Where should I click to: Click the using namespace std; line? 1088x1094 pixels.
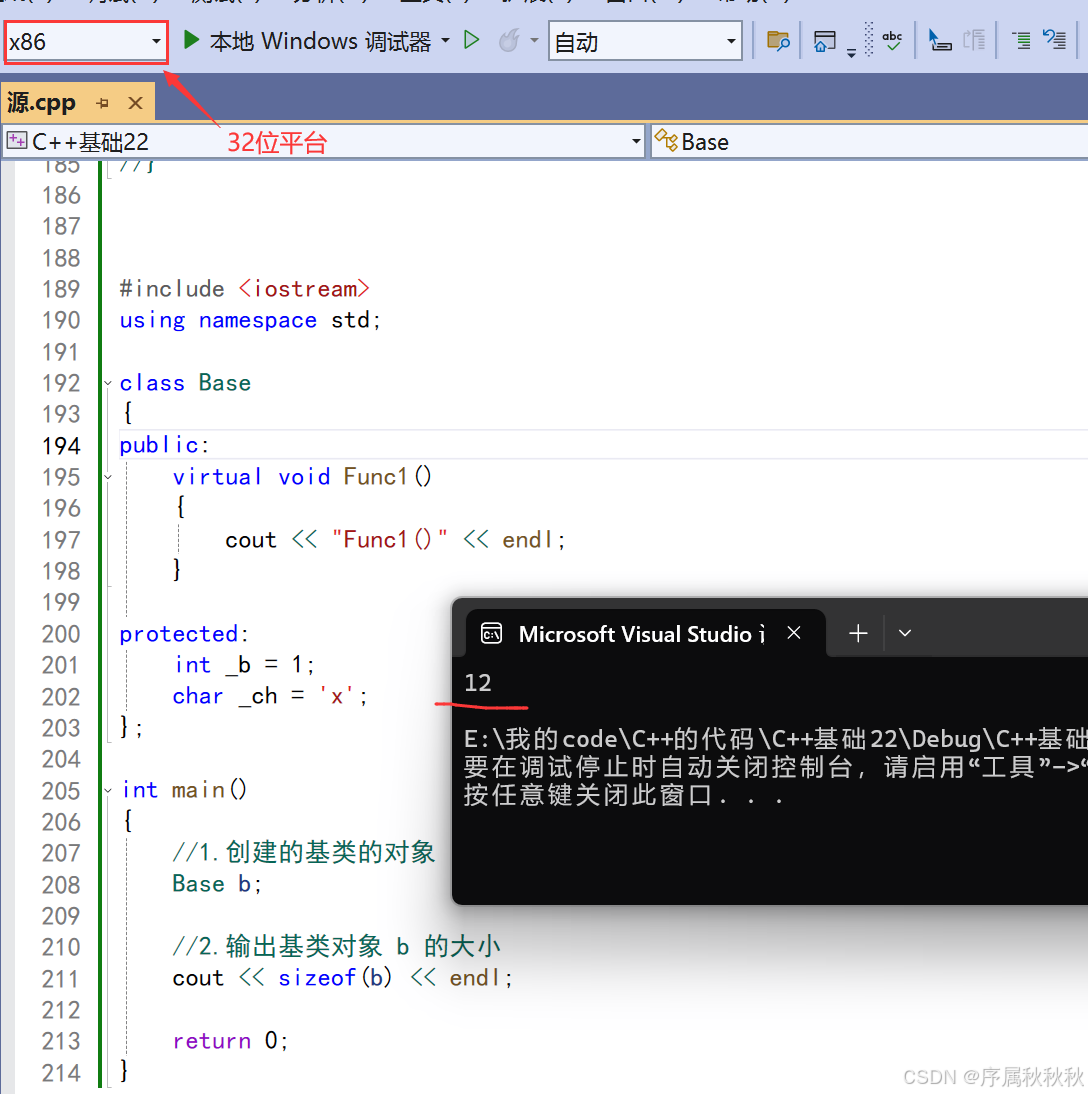250,320
